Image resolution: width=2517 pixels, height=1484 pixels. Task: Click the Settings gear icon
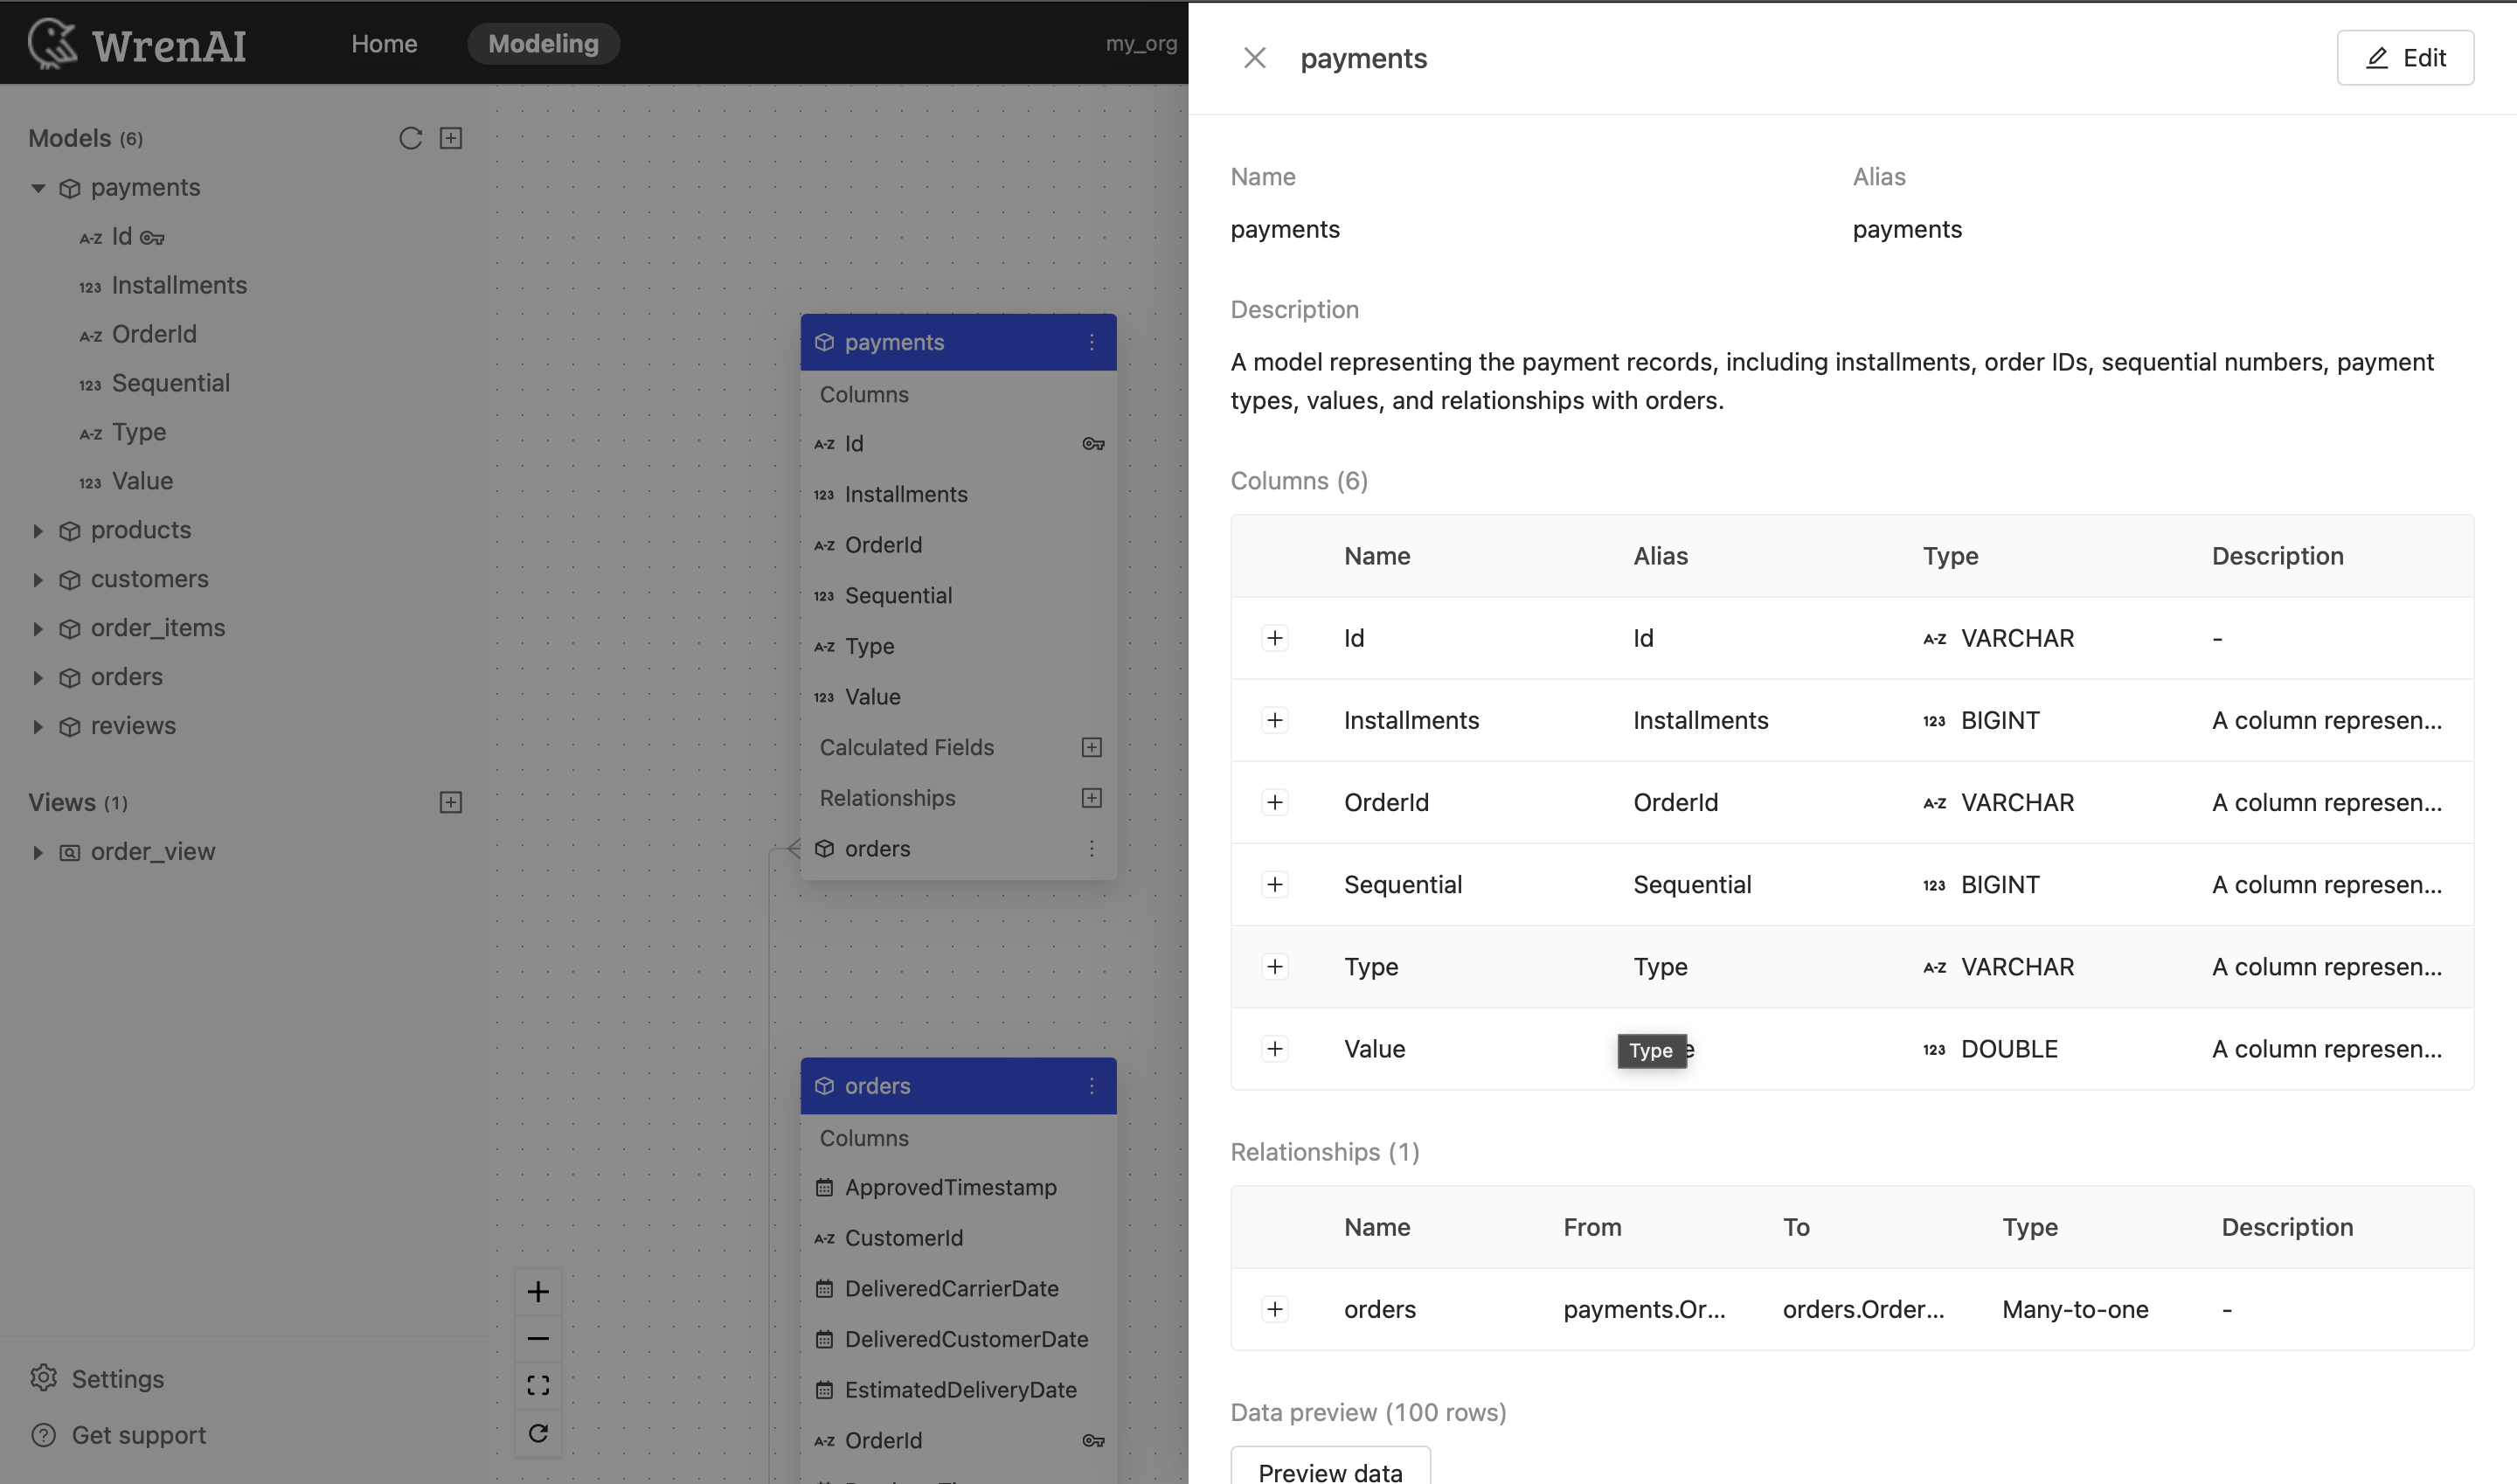click(43, 1378)
